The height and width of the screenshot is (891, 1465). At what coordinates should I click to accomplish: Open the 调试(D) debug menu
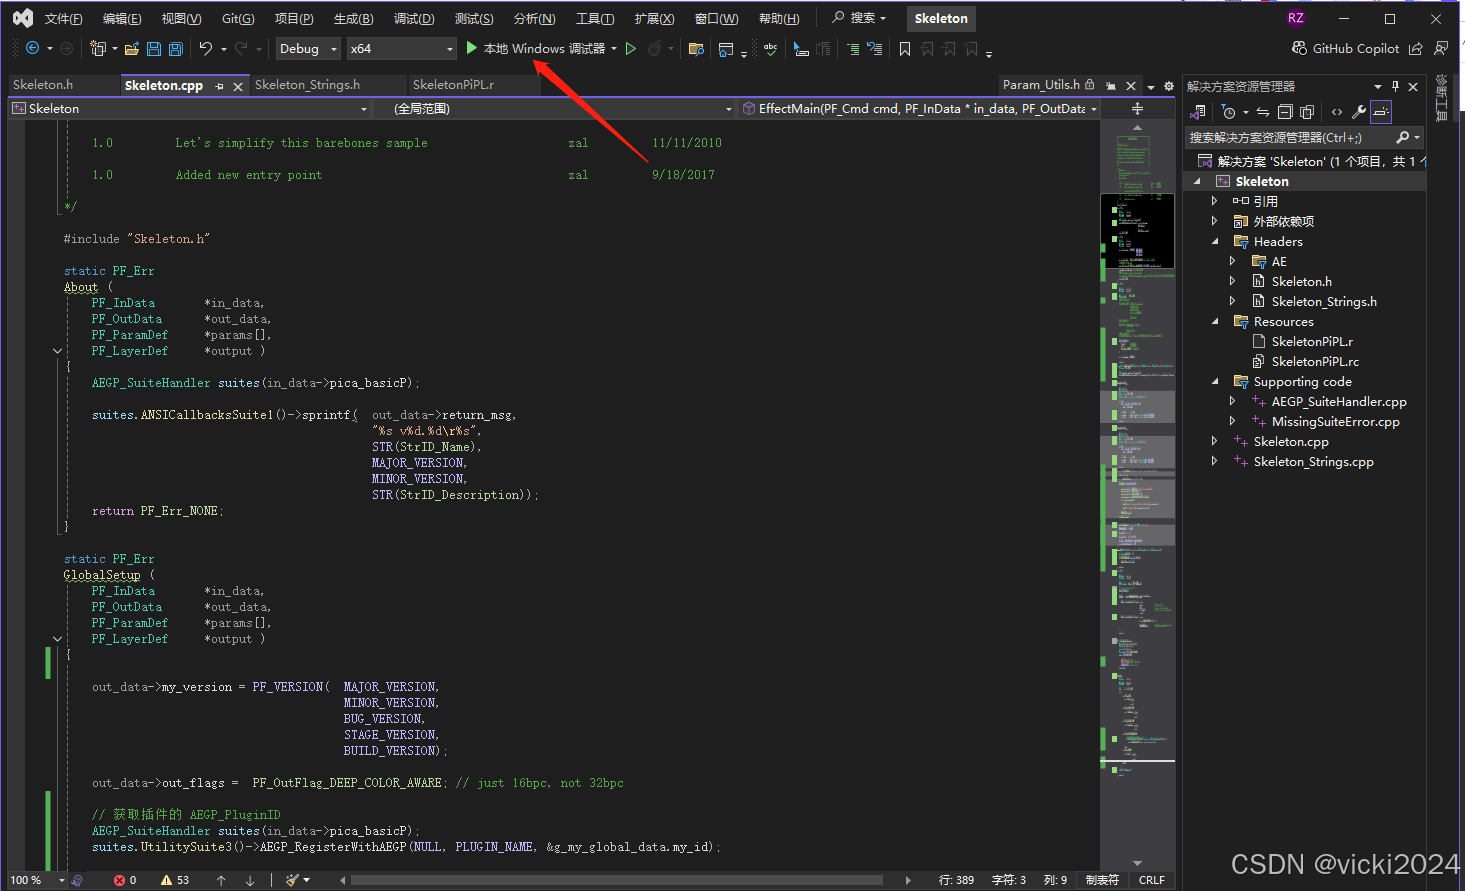pyautogui.click(x=414, y=18)
